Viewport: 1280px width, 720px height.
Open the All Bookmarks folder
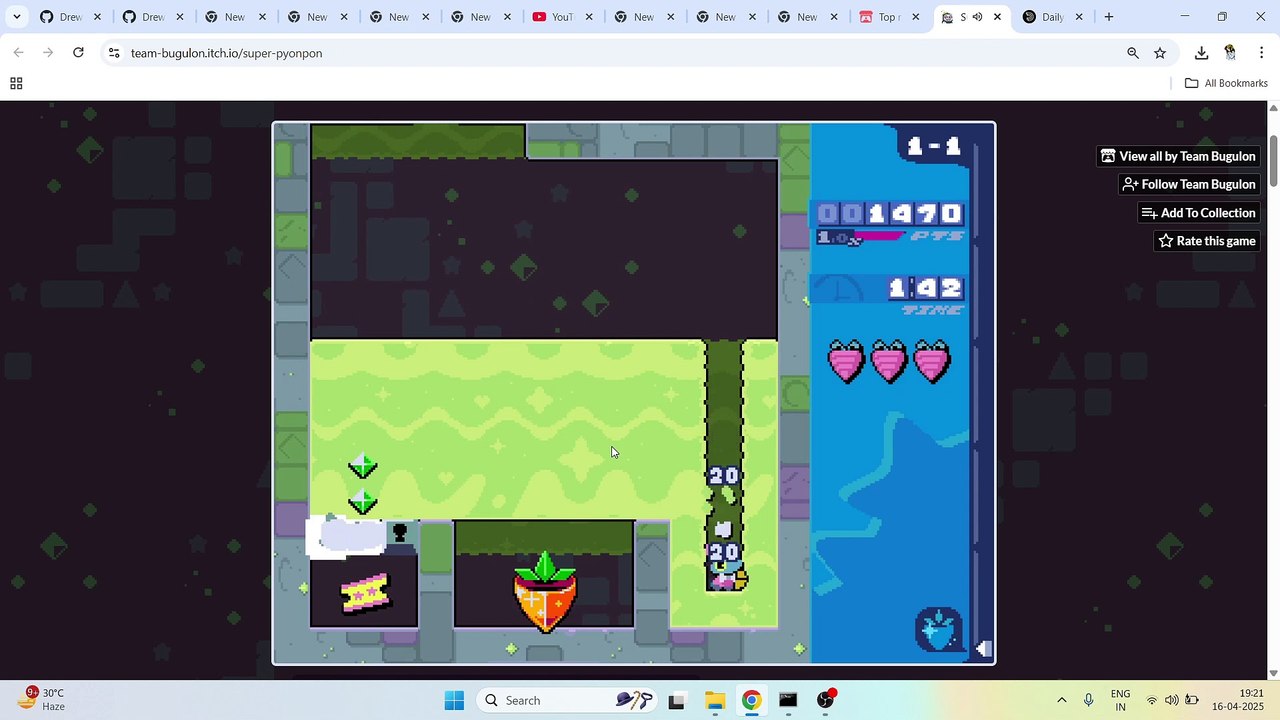point(1226,83)
